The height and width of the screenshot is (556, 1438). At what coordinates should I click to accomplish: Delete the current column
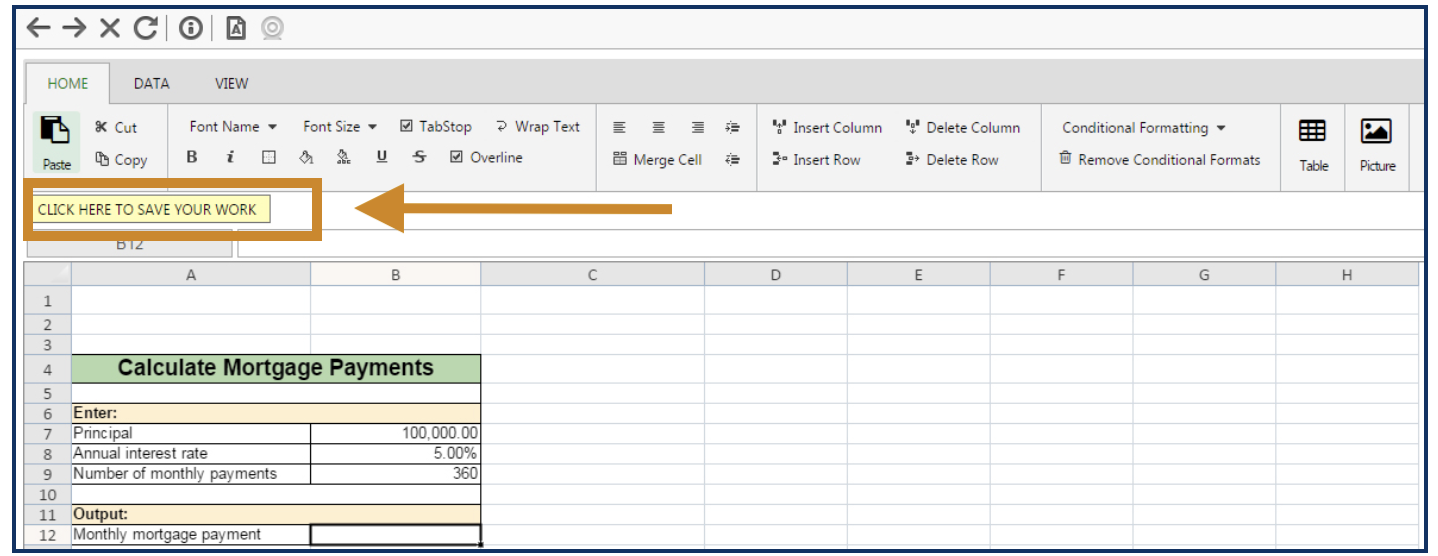(962, 127)
